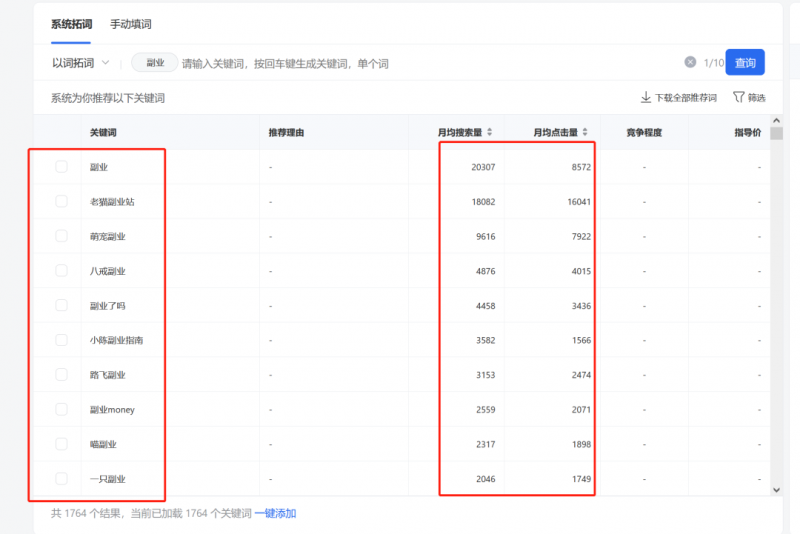Click the blue 查询 button
The width and height of the screenshot is (800, 534).
click(745, 63)
